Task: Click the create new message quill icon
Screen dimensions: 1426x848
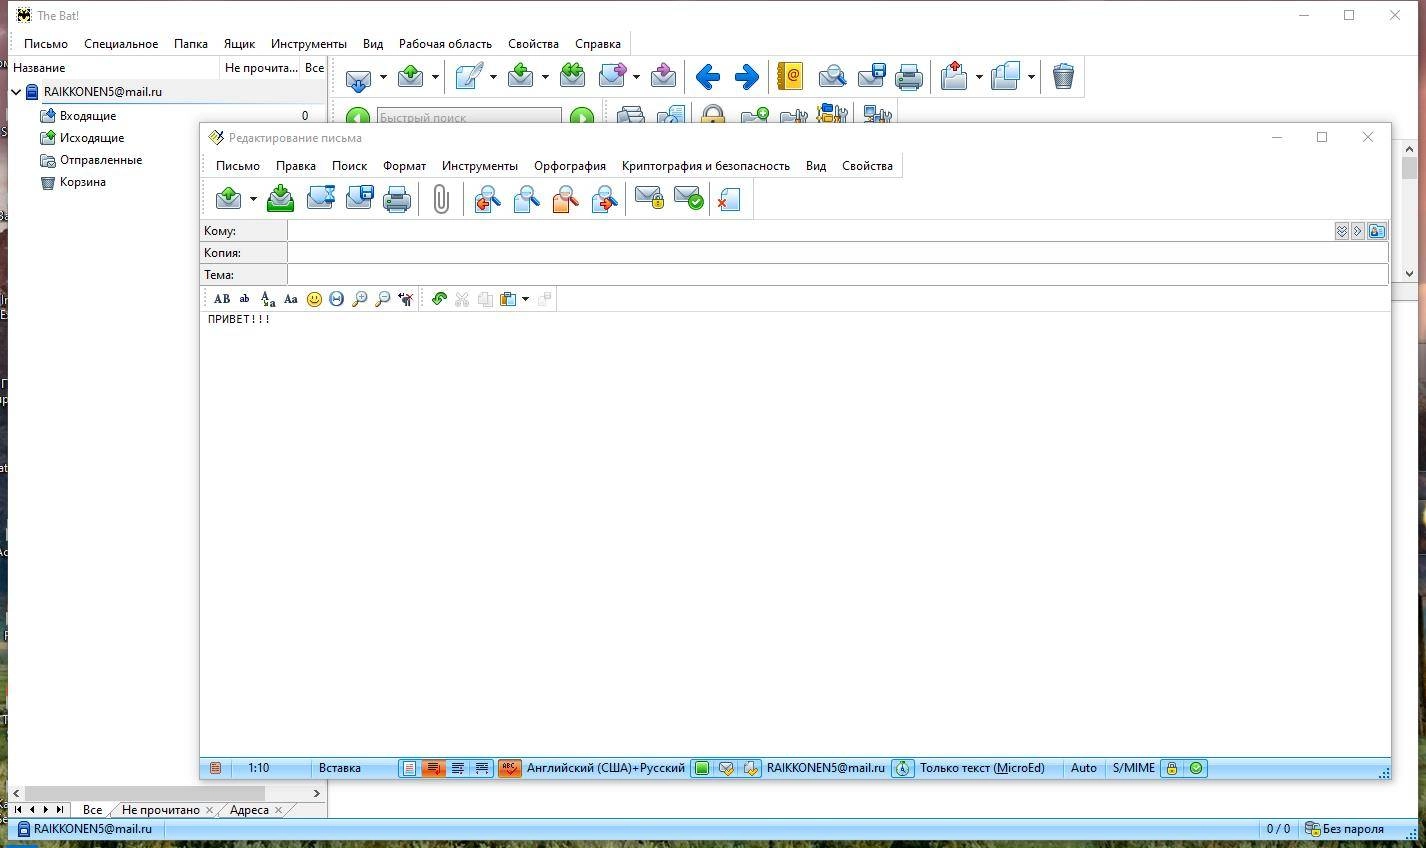Action: pyautogui.click(x=469, y=76)
